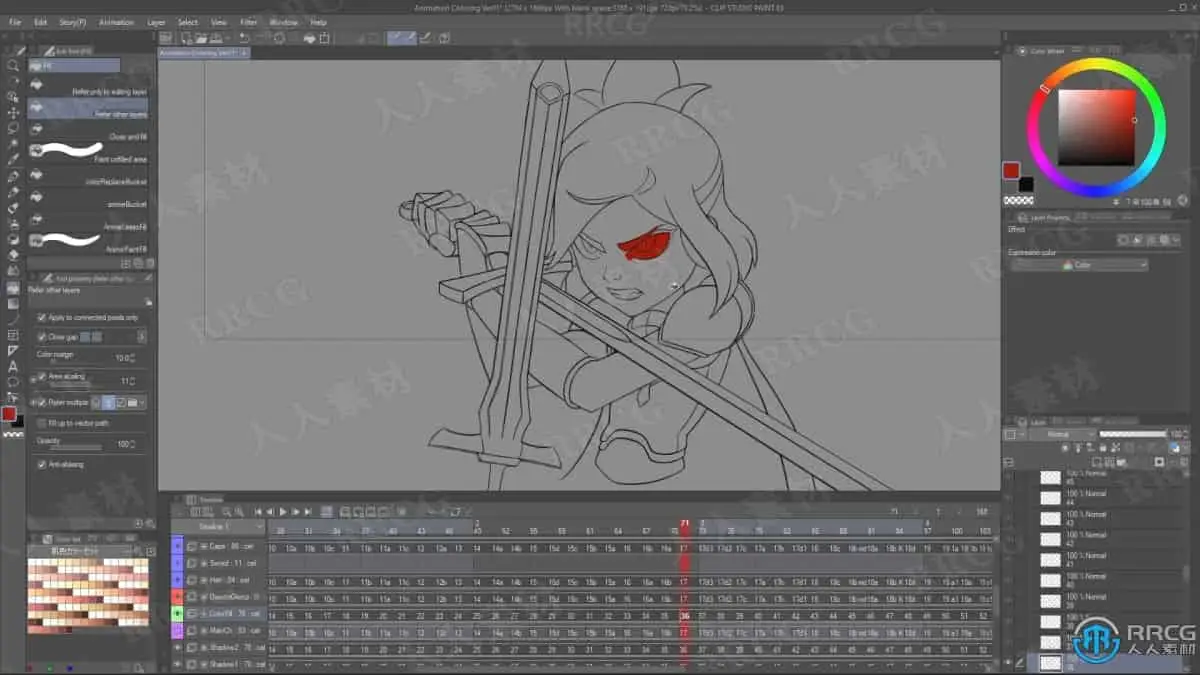Adjust the Area scaling value stepper
Screen dimensions: 1200x675
point(133,381)
